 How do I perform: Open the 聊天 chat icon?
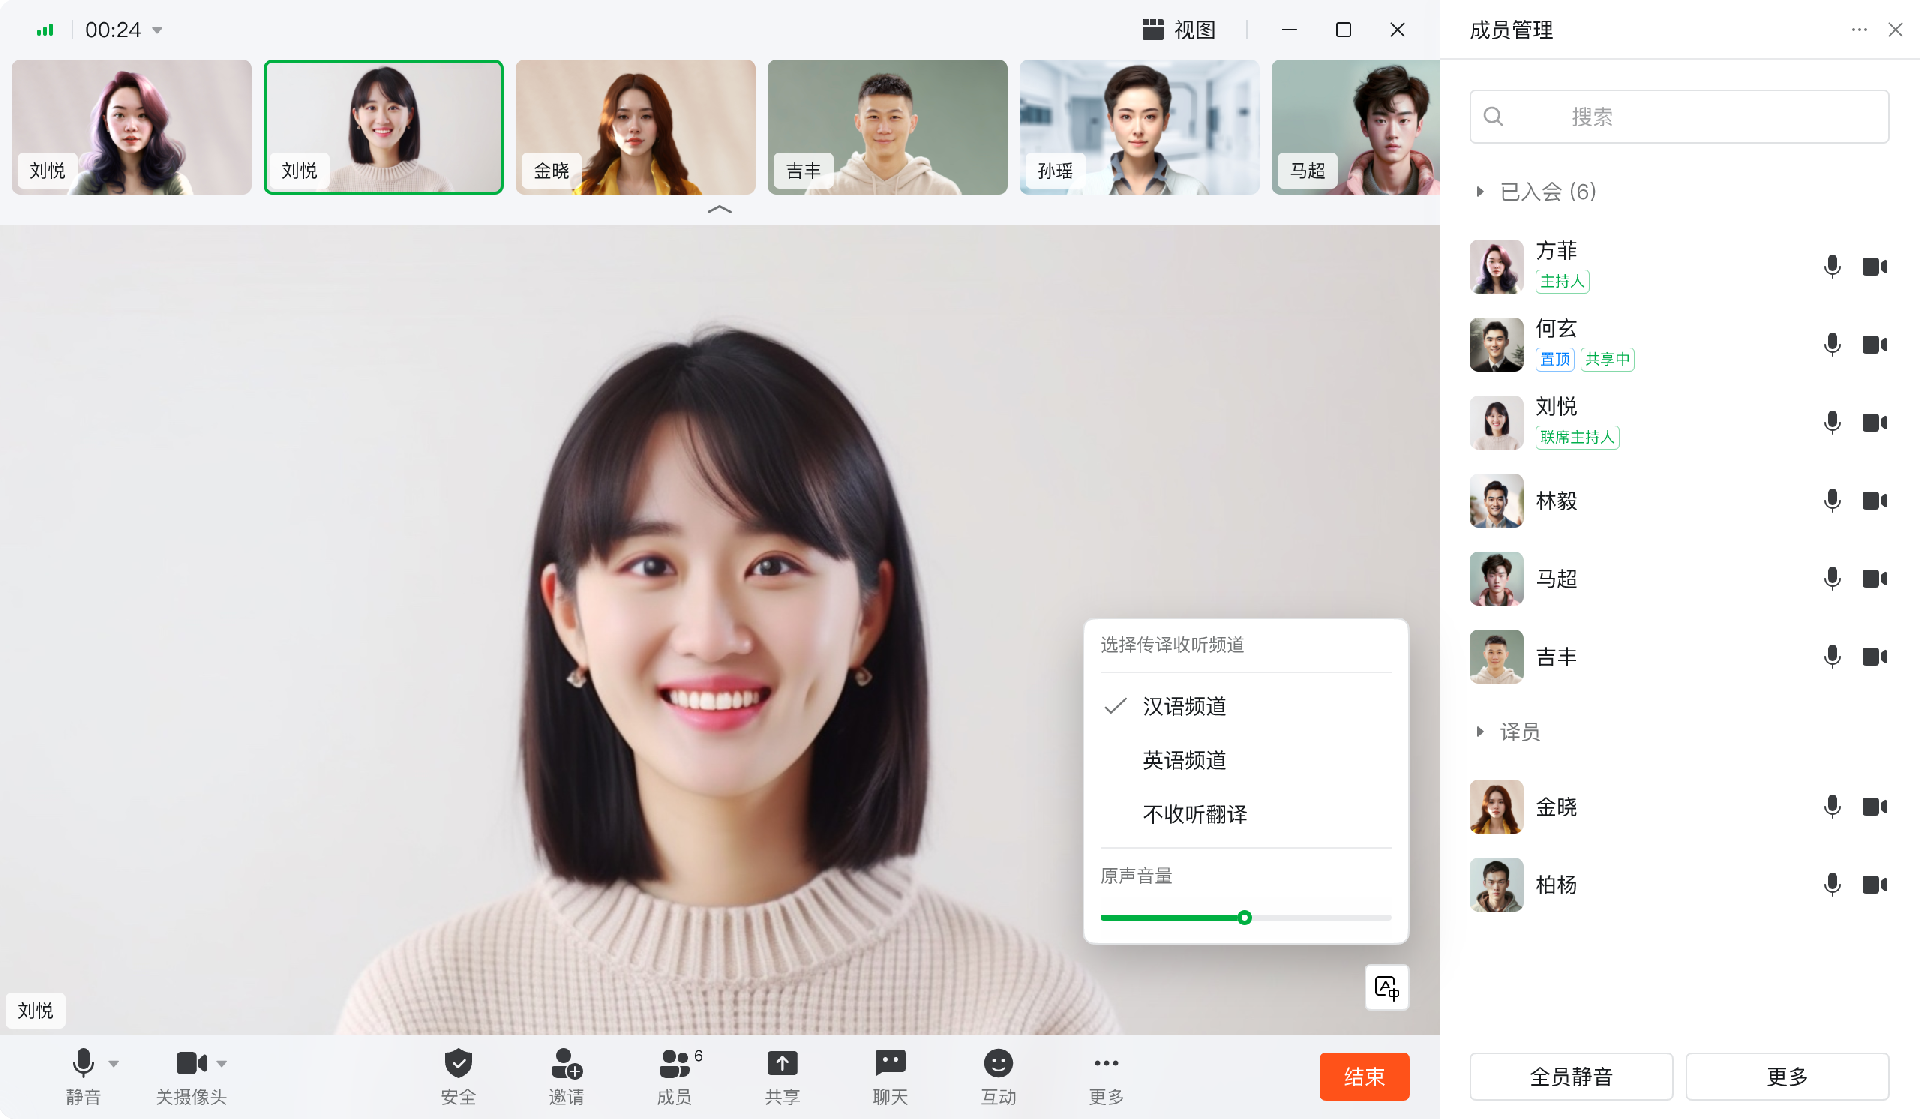pos(890,1063)
